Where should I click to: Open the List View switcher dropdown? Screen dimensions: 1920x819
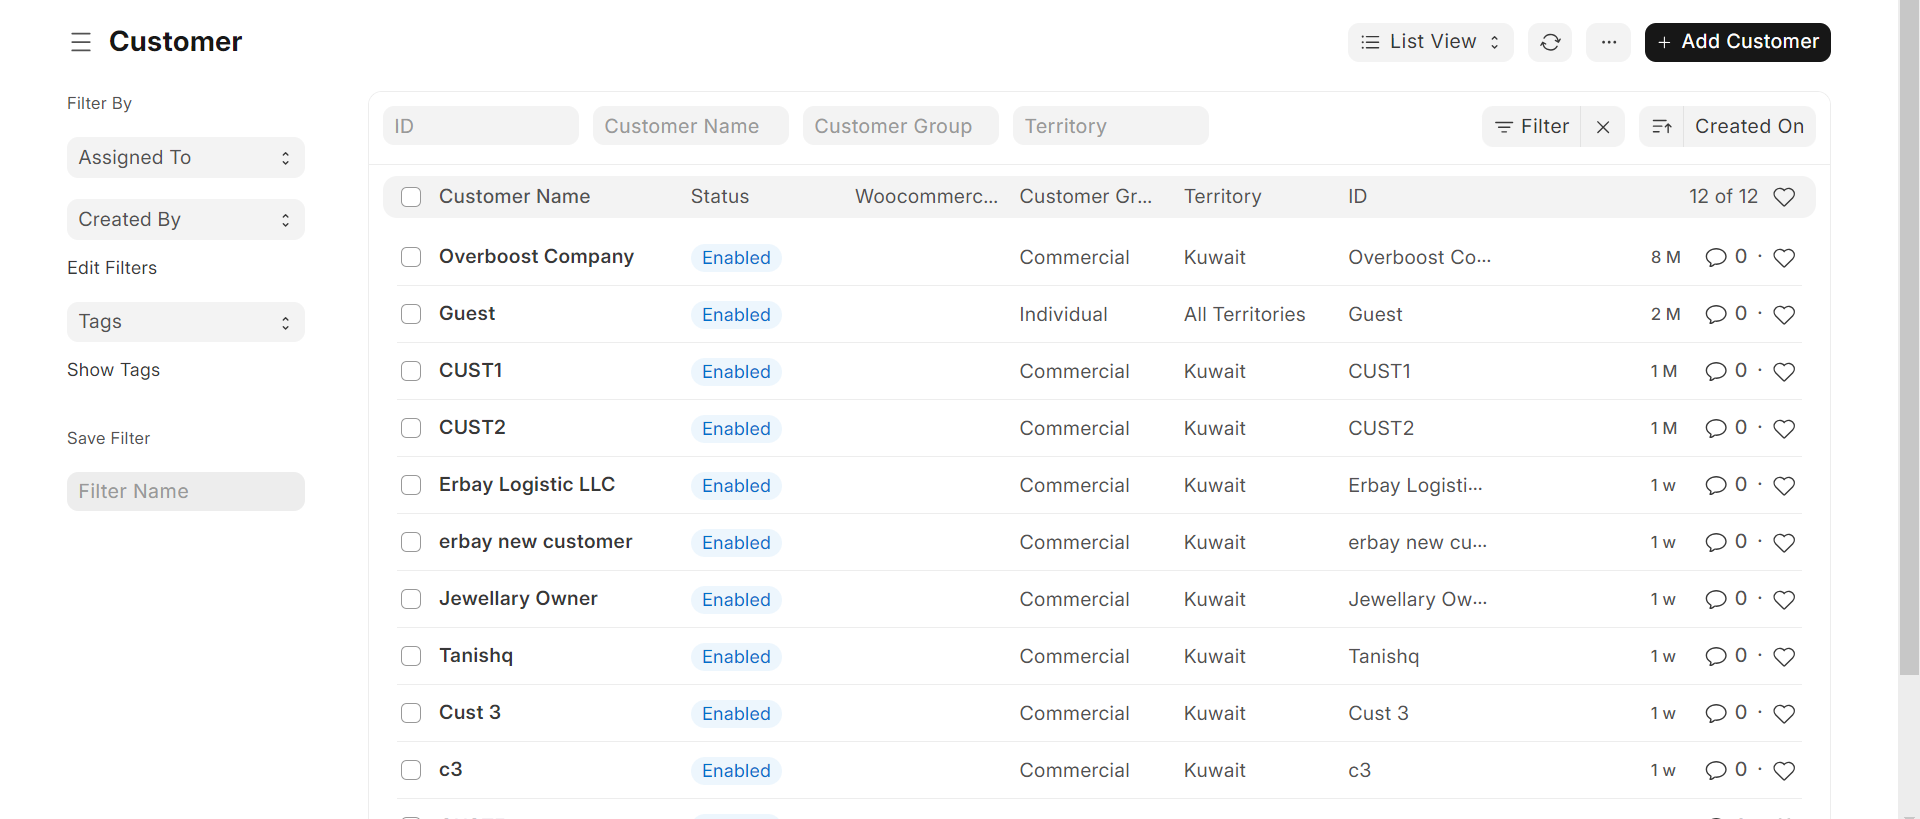point(1430,42)
